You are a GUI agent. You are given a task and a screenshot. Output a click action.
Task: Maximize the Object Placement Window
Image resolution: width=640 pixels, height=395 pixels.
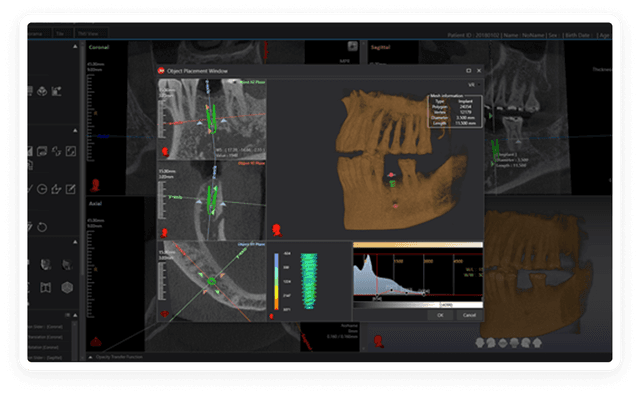click(469, 71)
